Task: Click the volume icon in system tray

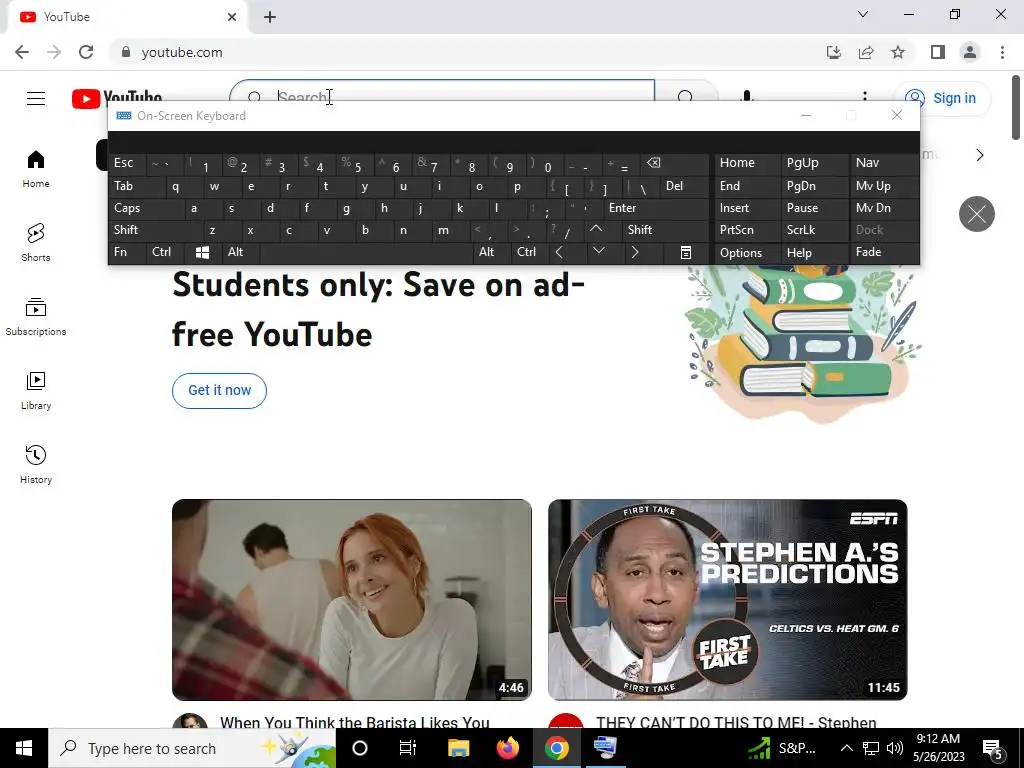Action: [895, 748]
